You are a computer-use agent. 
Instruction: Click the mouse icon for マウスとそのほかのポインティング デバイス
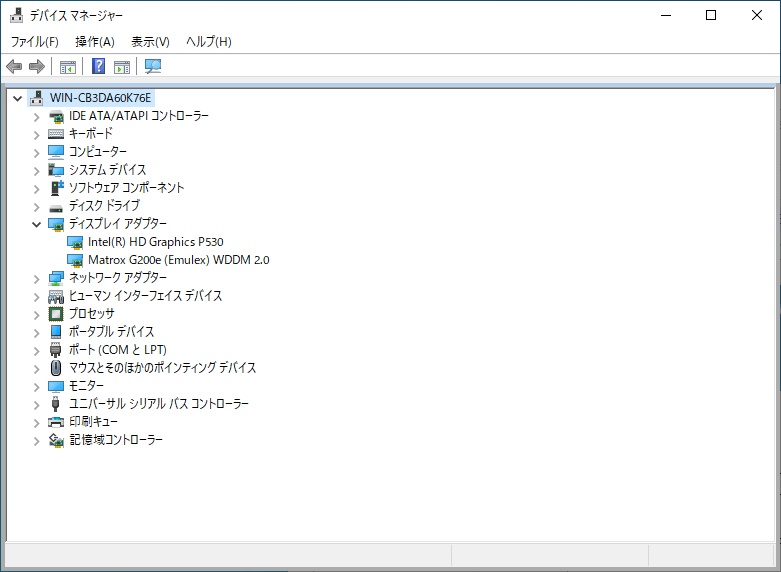click(x=56, y=368)
